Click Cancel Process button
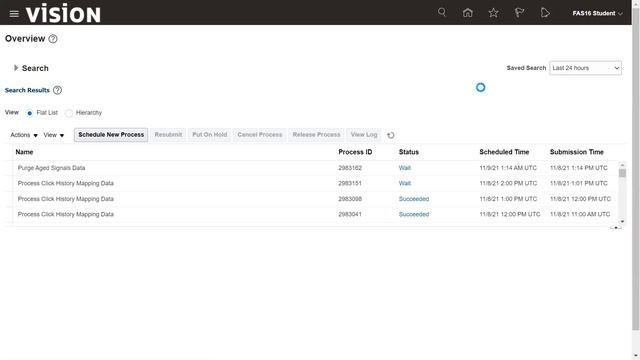This screenshot has height=360, width=640. (260, 135)
